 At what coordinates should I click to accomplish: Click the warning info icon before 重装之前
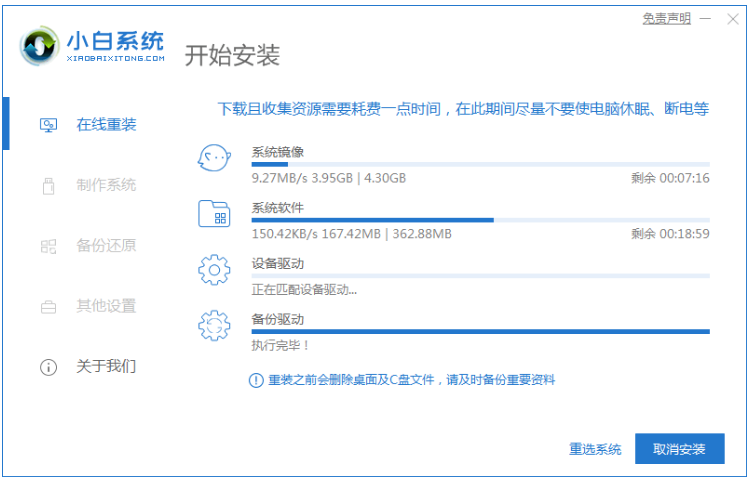coord(256,380)
